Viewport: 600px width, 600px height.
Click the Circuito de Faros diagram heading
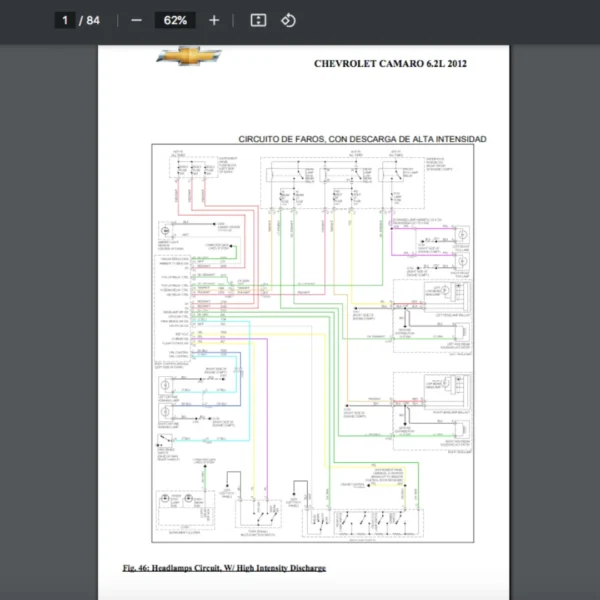click(x=362, y=139)
